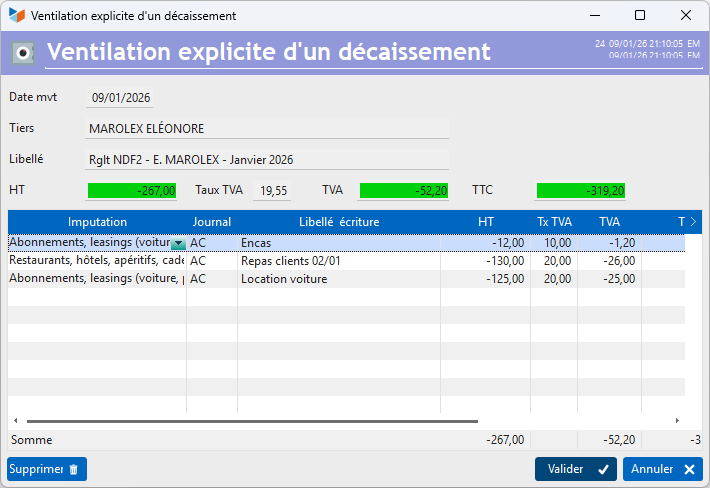This screenshot has width=710, height=488.
Task: Click right arrow of horizontal scrollbar
Action: 677,421
